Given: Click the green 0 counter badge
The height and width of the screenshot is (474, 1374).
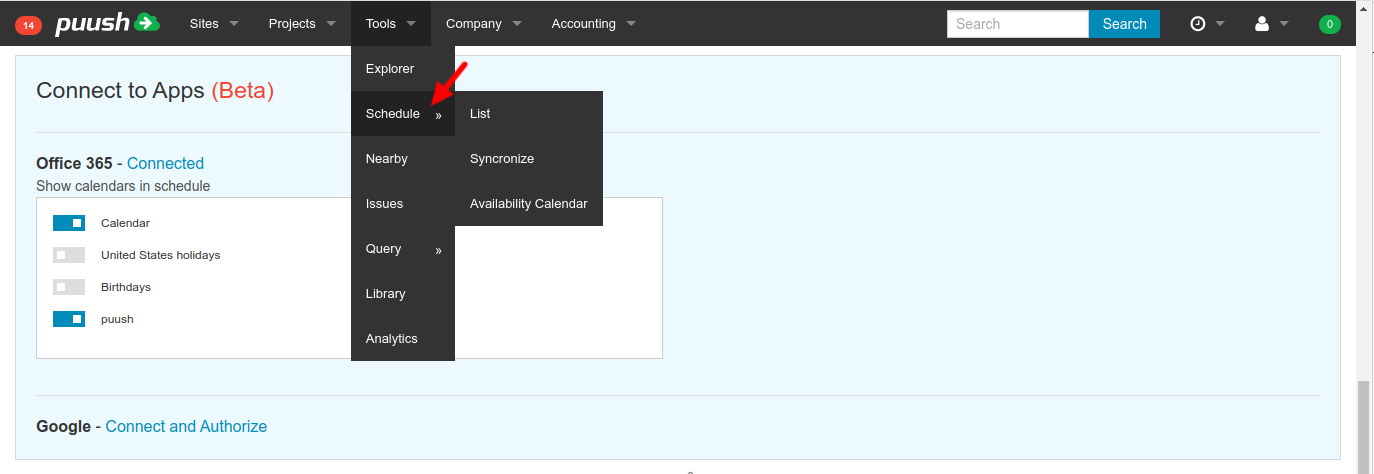Looking at the screenshot, I should [1329, 25].
